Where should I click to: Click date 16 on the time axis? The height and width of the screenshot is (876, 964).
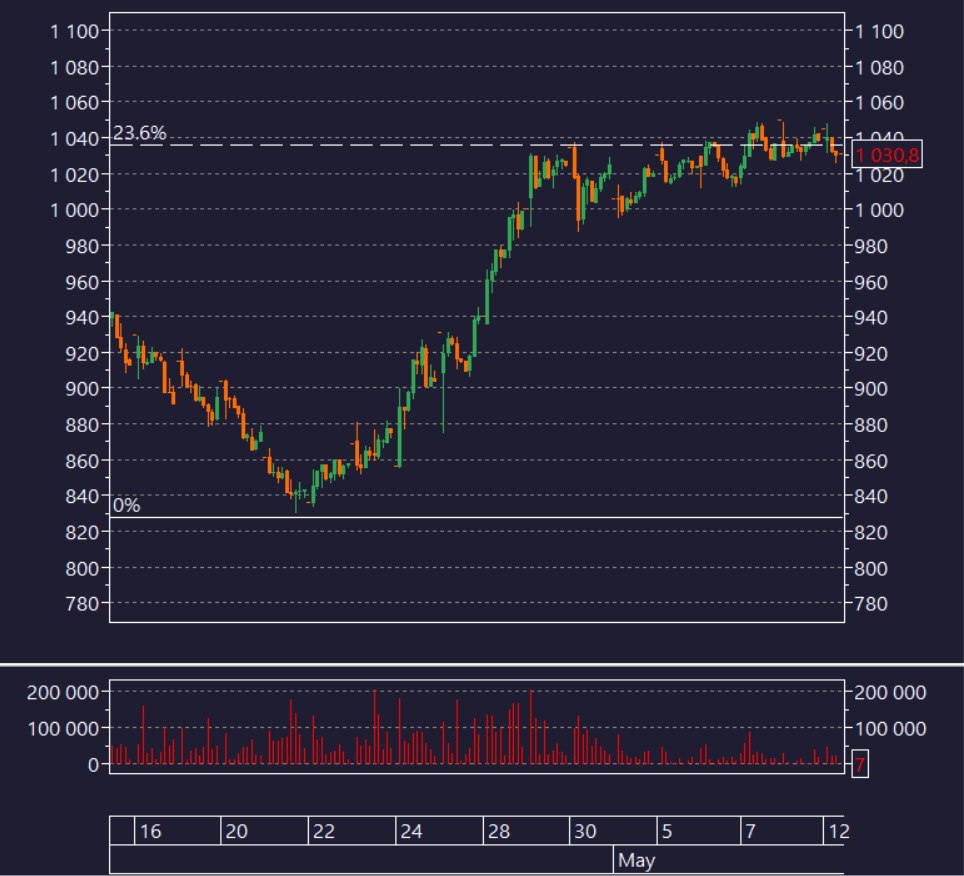[150, 832]
